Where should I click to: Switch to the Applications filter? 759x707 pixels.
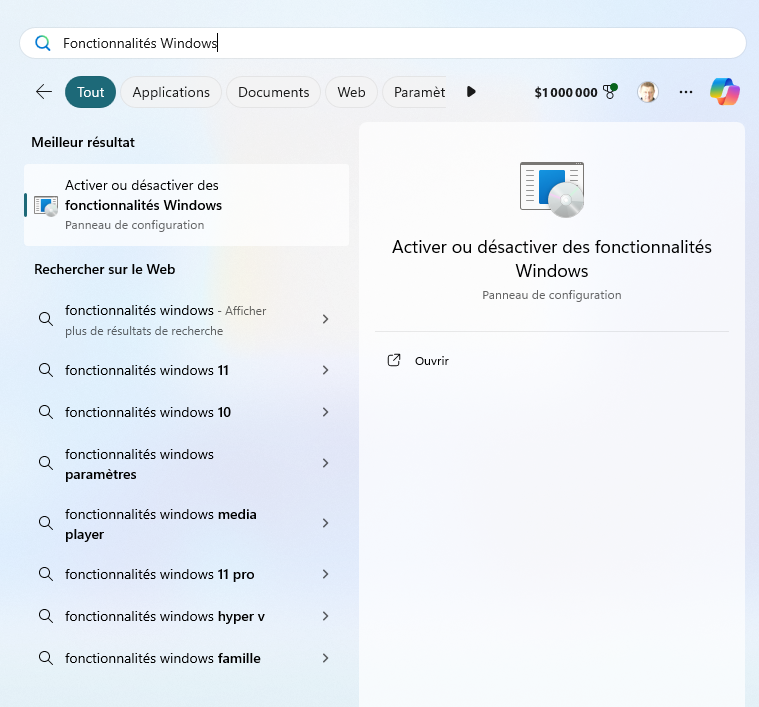coord(171,92)
